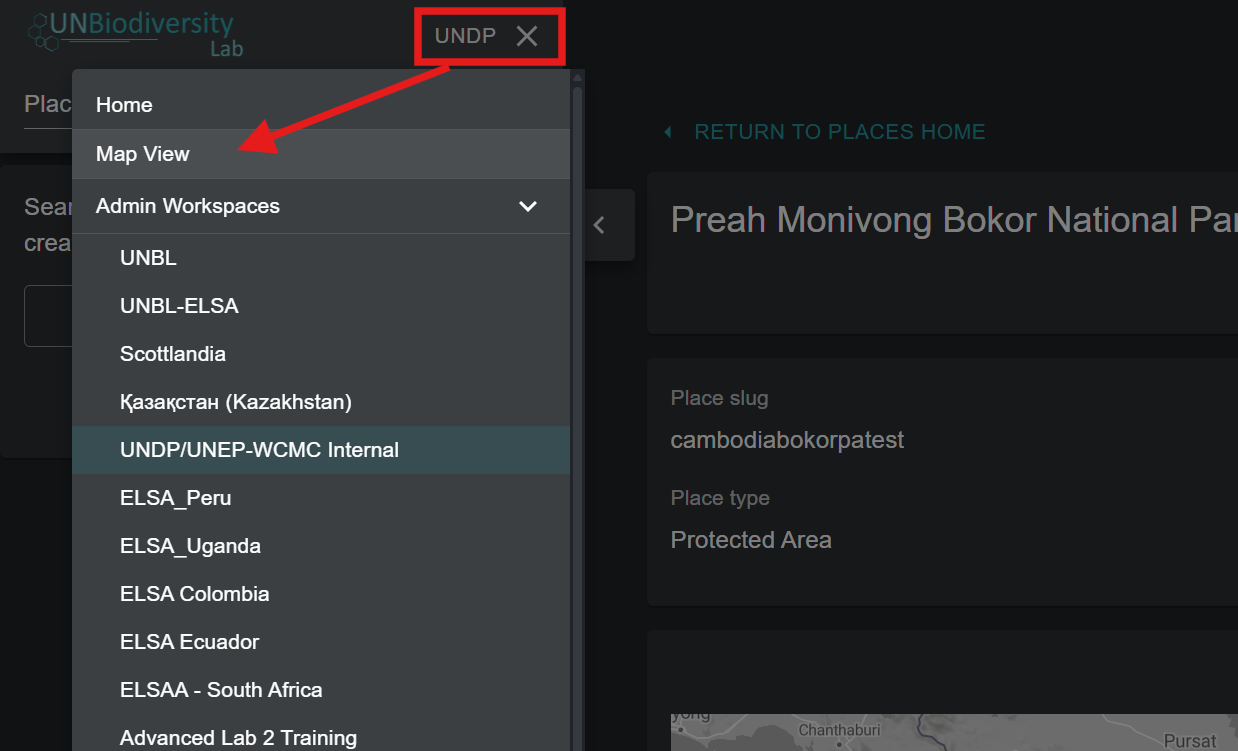Select UNDP/UNEP-WCMC Internal workspace
Screen dimensions: 1238x751
pos(259,450)
